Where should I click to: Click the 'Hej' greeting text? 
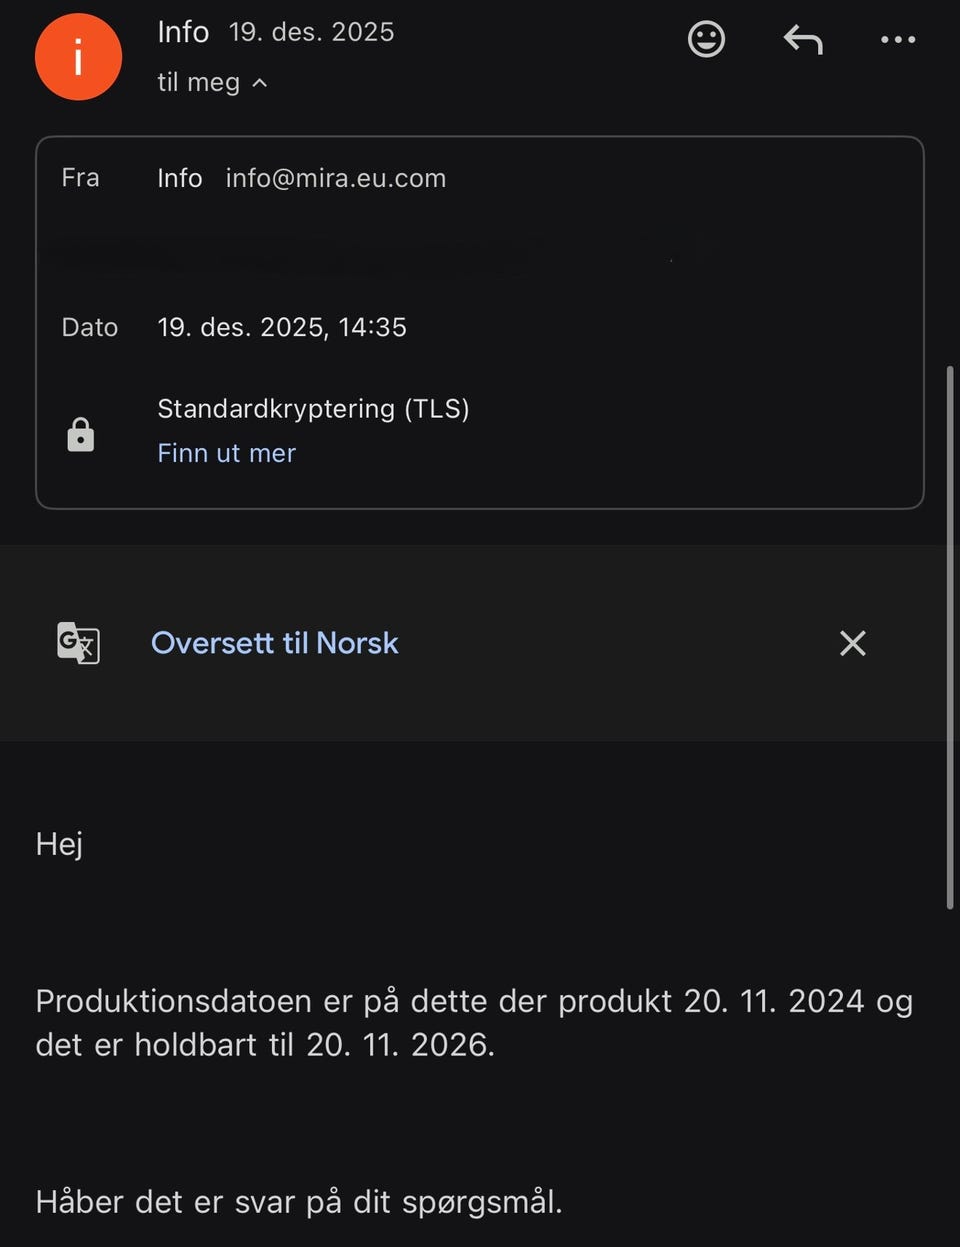coord(59,844)
